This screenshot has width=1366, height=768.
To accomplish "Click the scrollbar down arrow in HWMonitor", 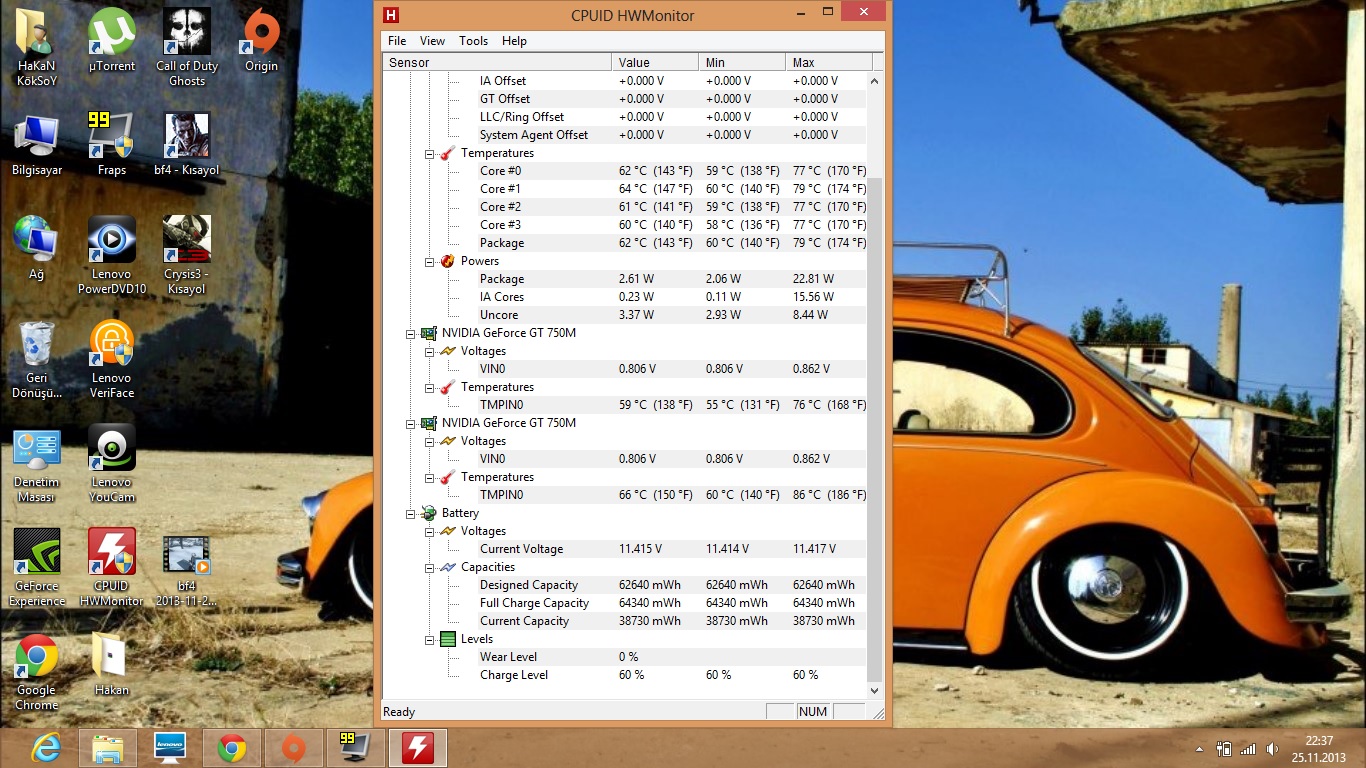I will (875, 690).
